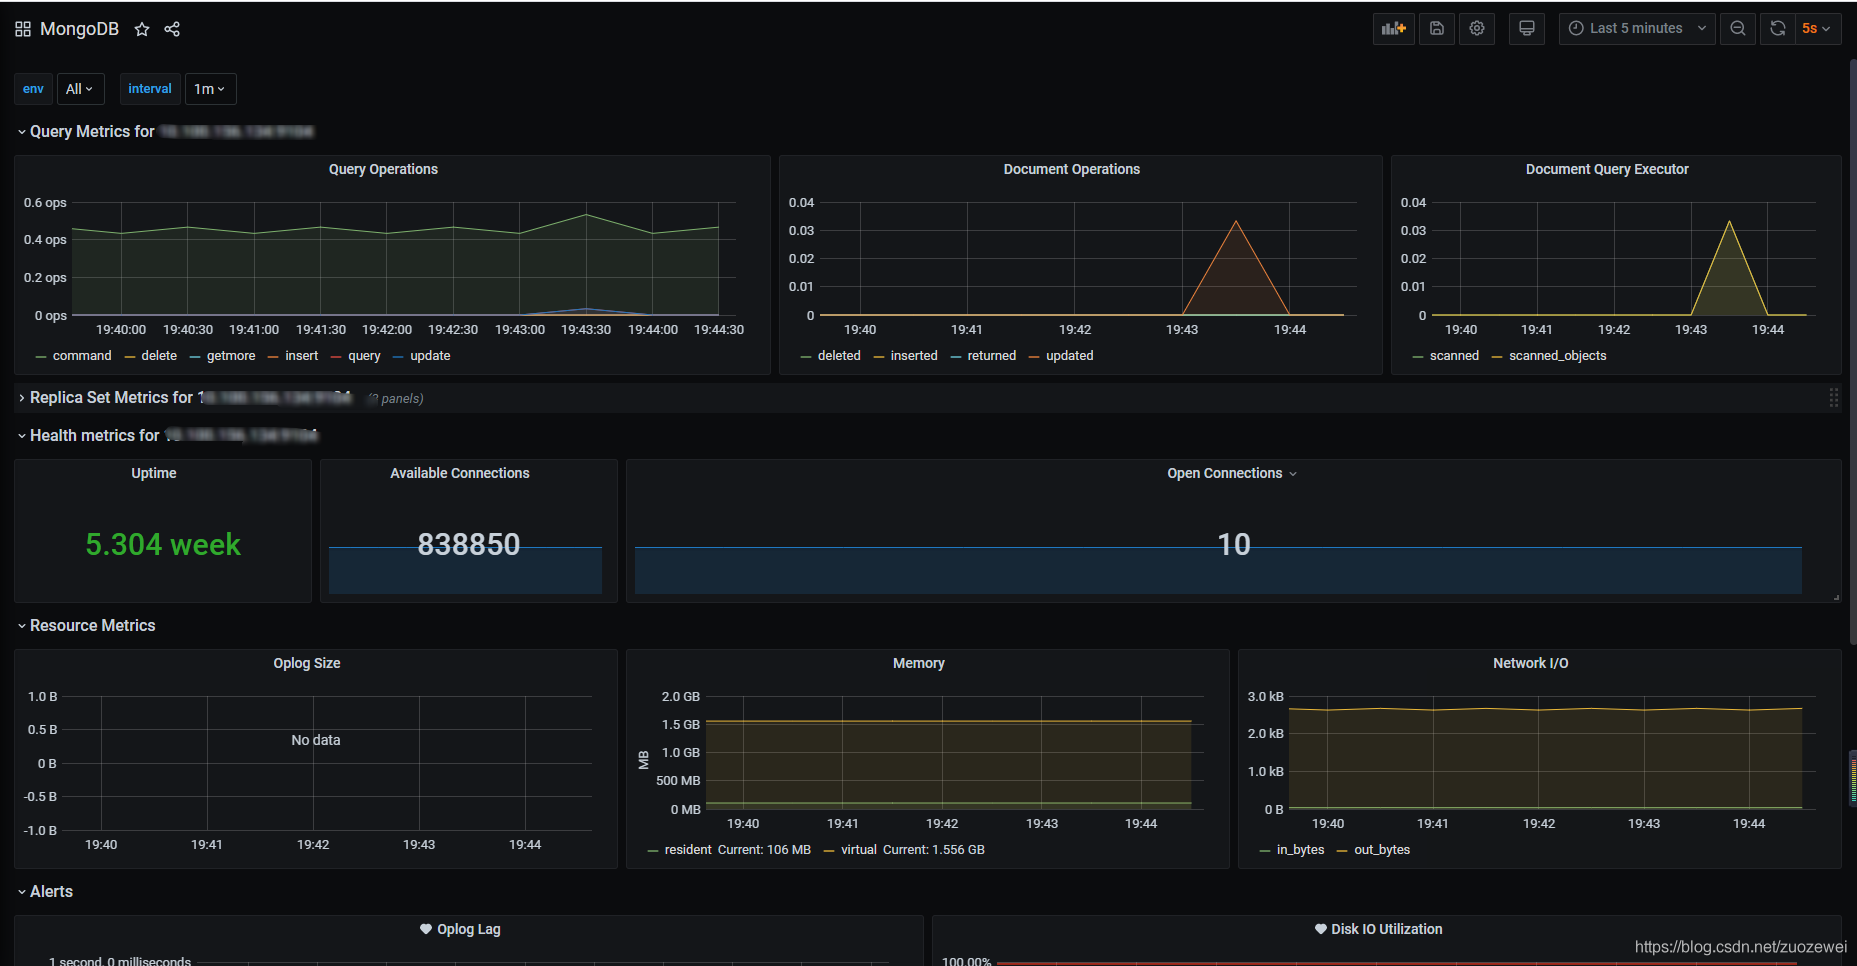Star the MongoDB dashboard as favorite
The width and height of the screenshot is (1857, 966).
(x=142, y=29)
